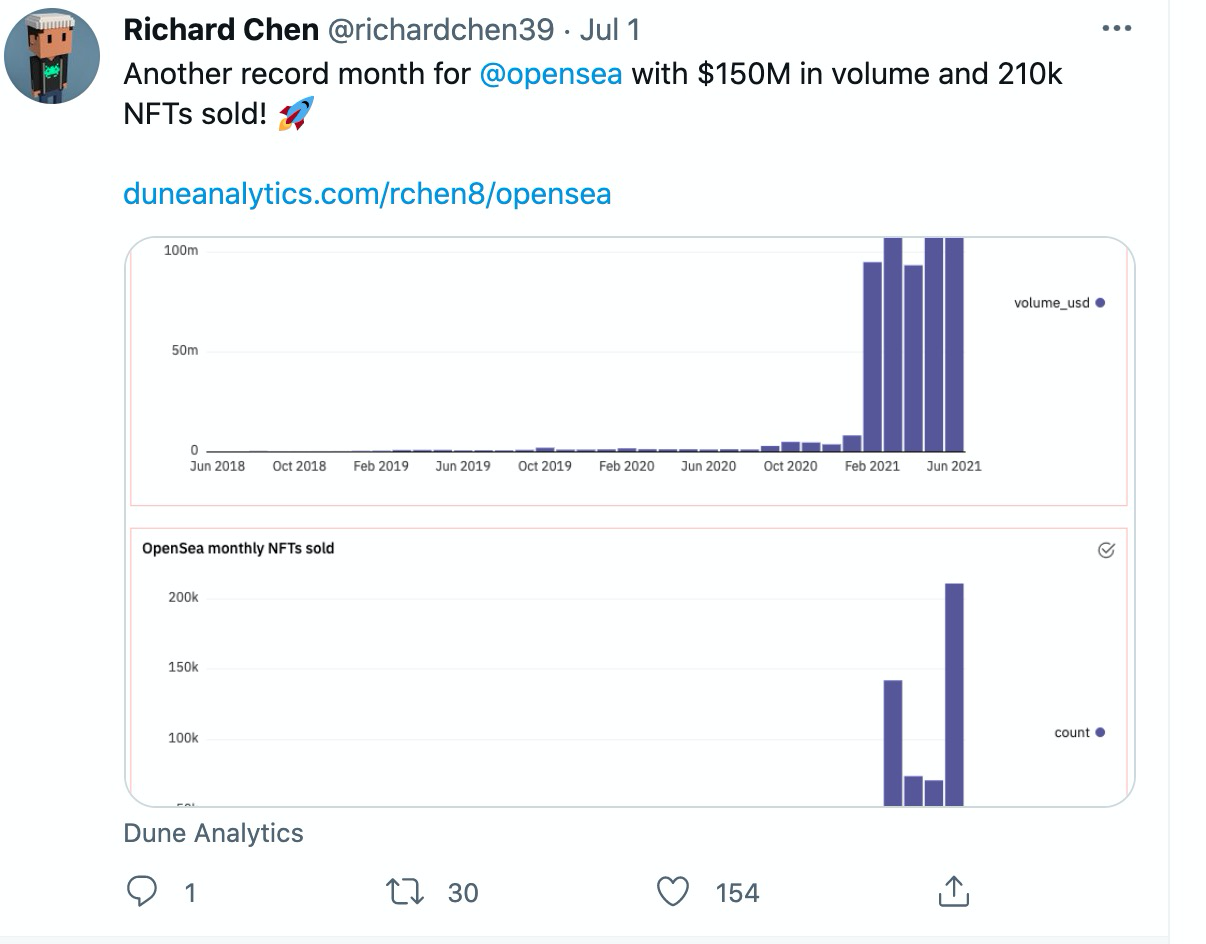Select the tallest bar in NFTs sold chart
The height and width of the screenshot is (944, 1206).
tap(954, 694)
